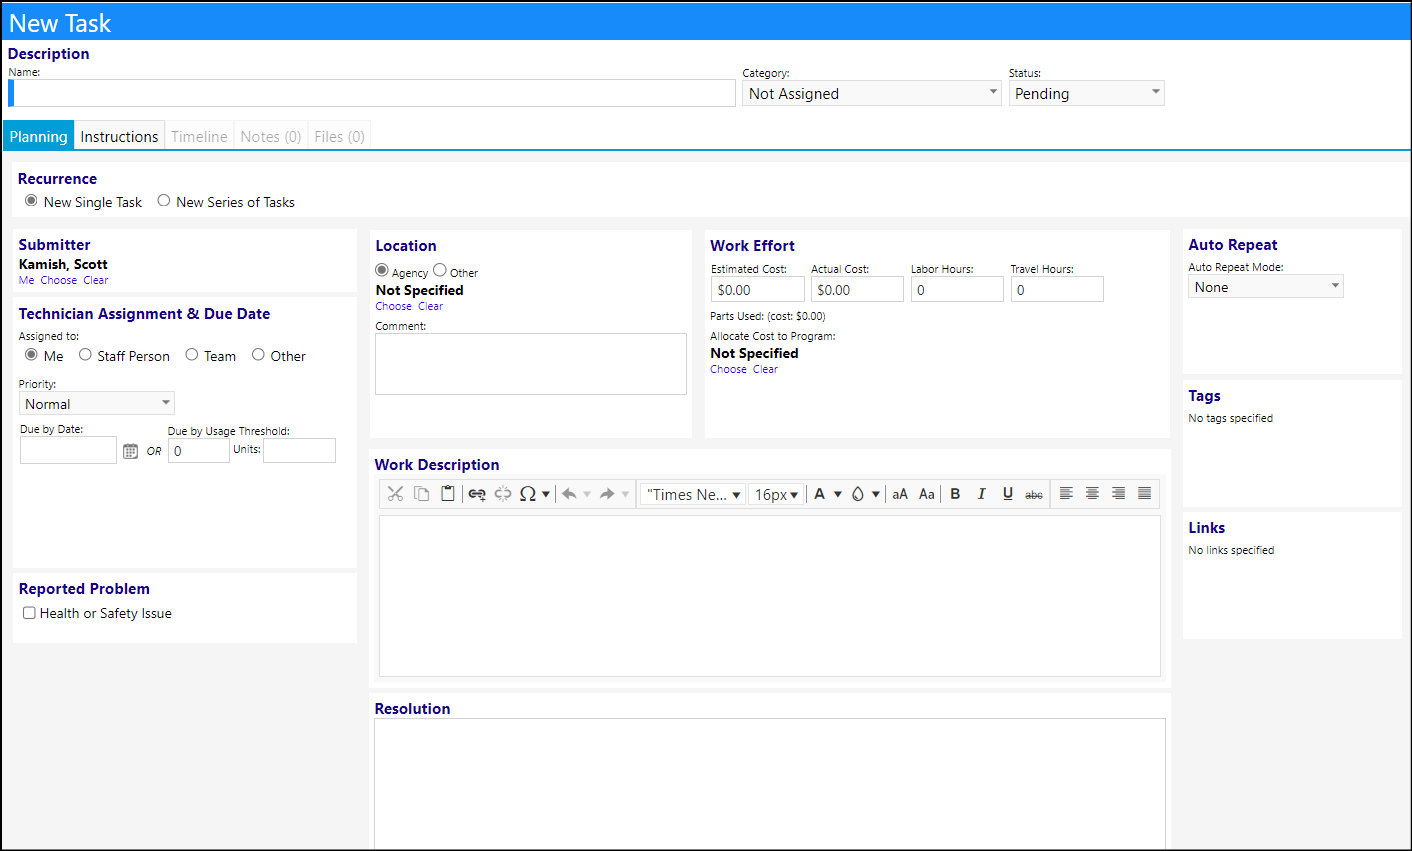Toggle italic formatting
1412x851 pixels.
click(x=981, y=494)
